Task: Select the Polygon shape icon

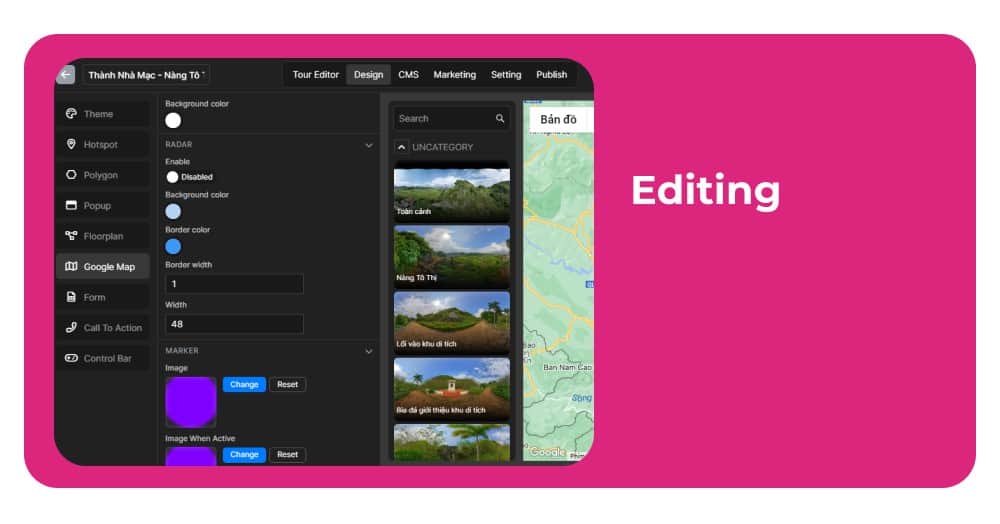Action: point(71,175)
